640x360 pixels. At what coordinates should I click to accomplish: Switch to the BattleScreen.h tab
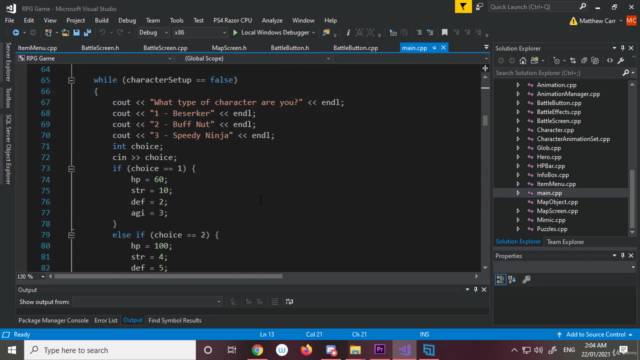[x=100, y=48]
